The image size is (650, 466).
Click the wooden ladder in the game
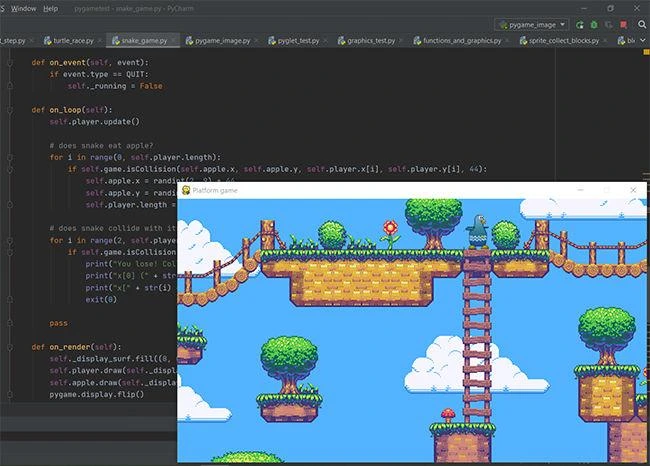pyautogui.click(x=477, y=336)
